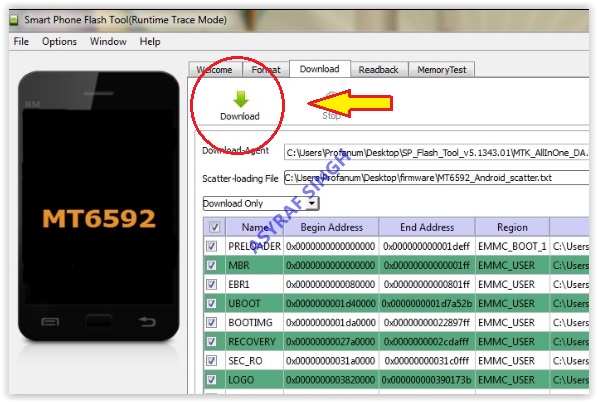Image resolution: width=597 pixels, height=402 pixels.
Task: Select the UBOOT name cell
Action: click(x=254, y=303)
